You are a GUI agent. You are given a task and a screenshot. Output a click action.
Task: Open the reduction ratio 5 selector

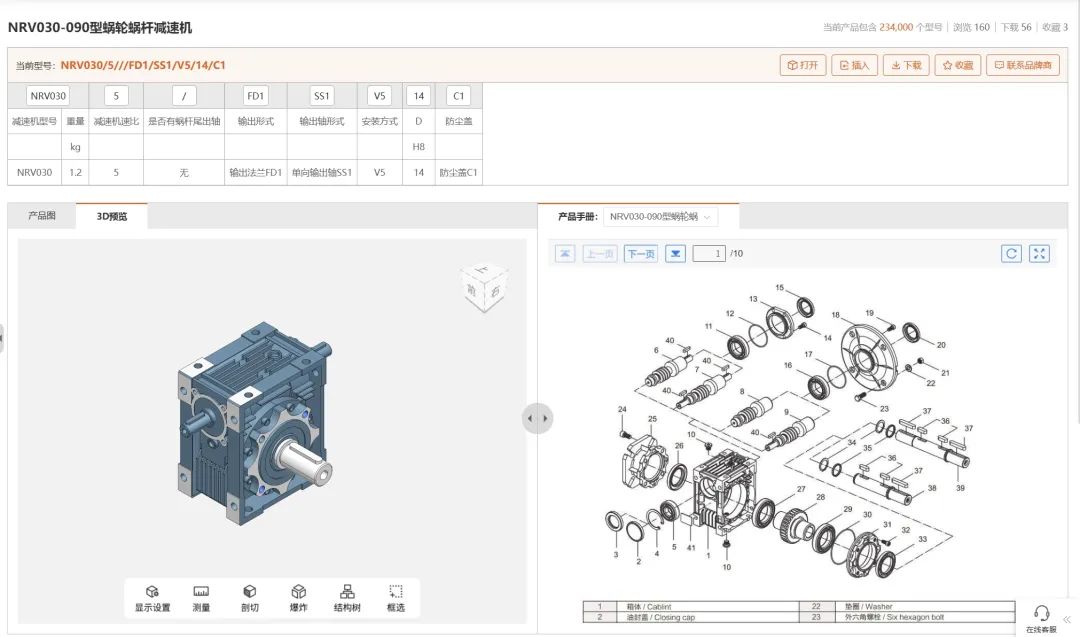[116, 96]
